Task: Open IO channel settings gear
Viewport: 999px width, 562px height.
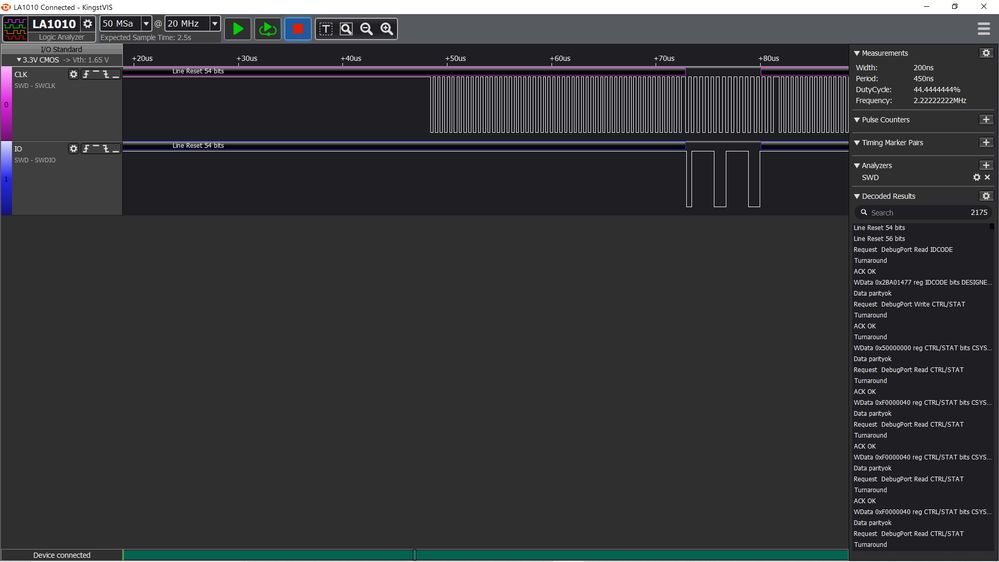Action: 73,148
